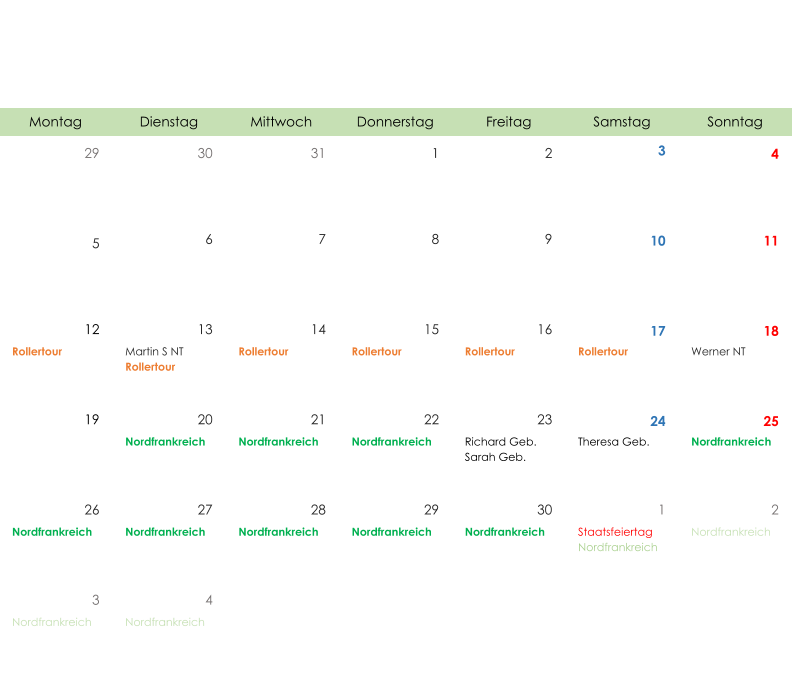
Task: Select the Mittwoch column header
Action: point(281,122)
